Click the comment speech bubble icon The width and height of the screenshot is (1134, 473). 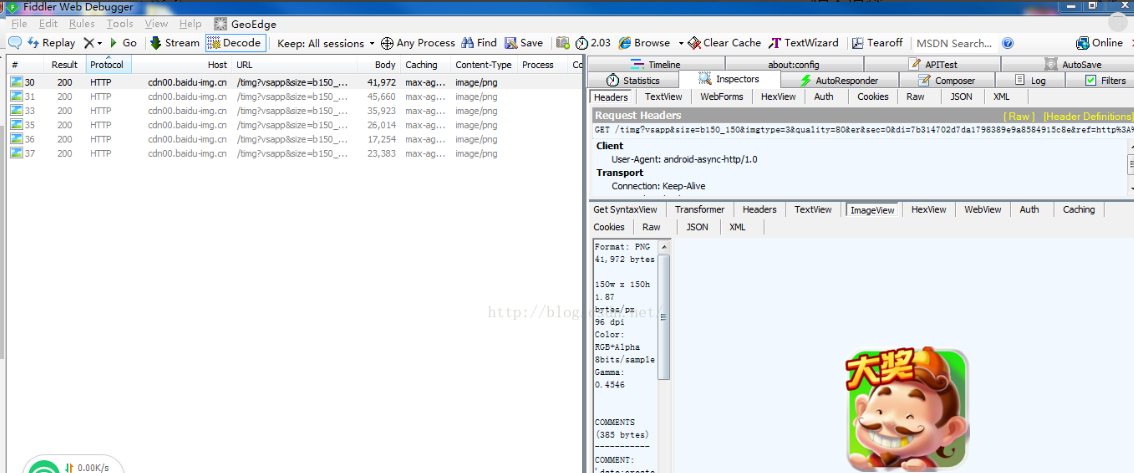click(14, 43)
